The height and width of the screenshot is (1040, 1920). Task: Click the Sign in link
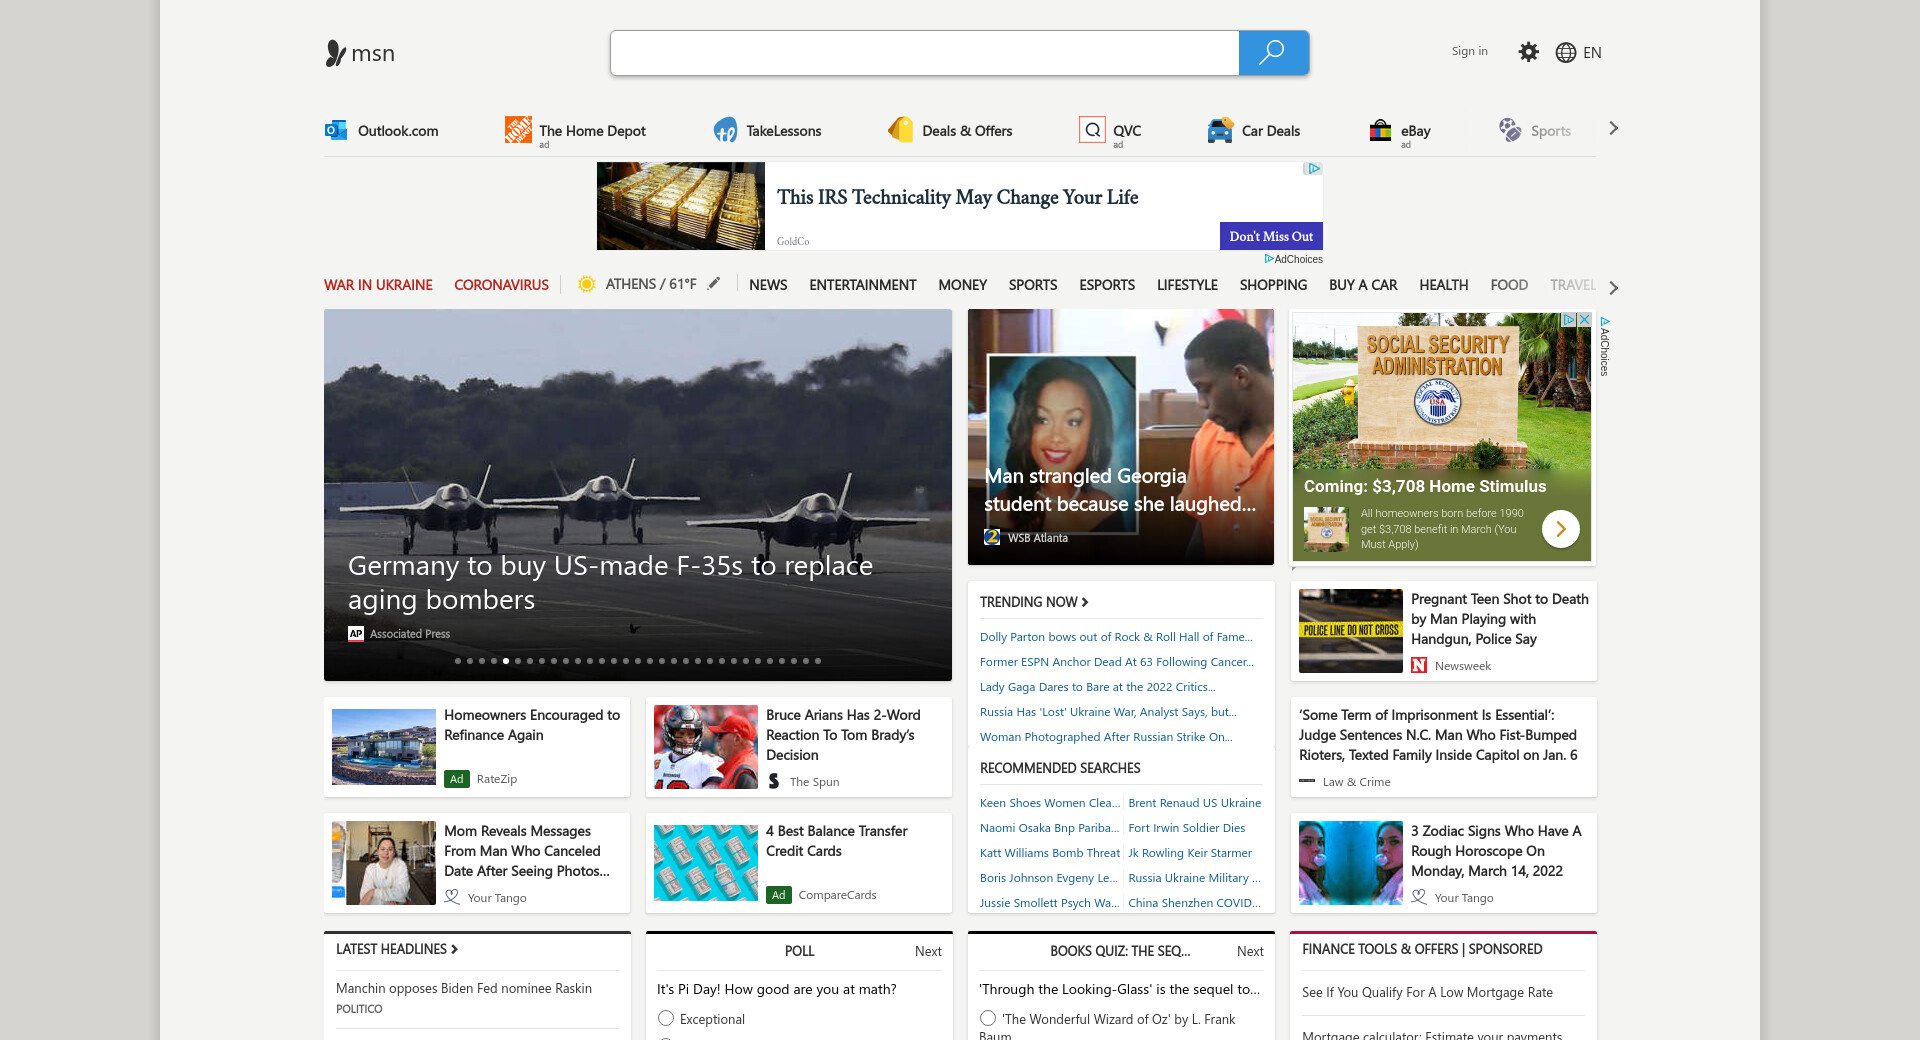coord(1469,51)
